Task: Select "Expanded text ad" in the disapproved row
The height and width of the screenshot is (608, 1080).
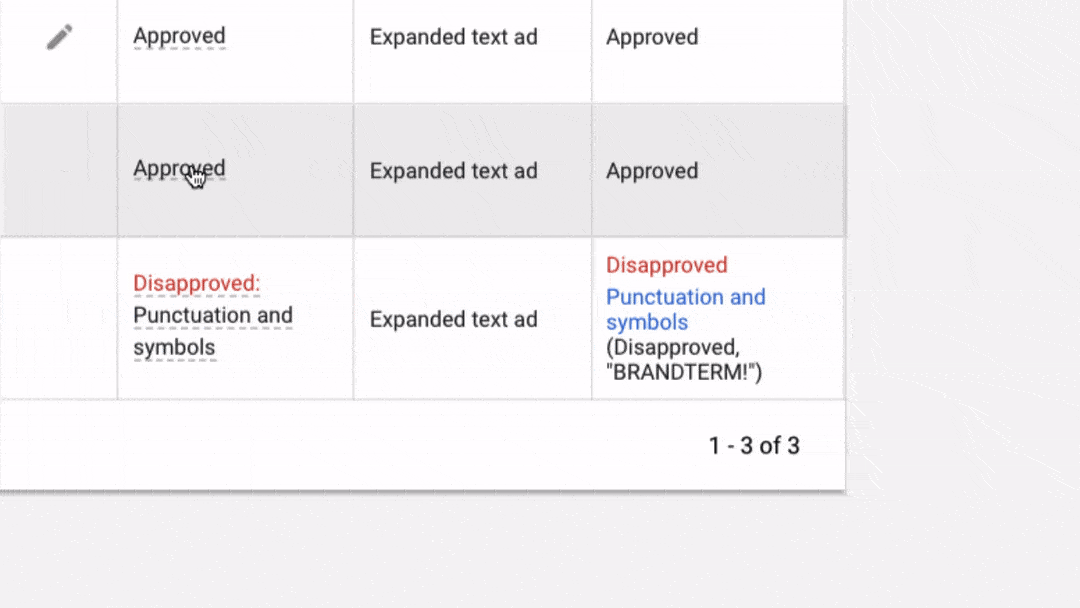Action: tap(453, 319)
